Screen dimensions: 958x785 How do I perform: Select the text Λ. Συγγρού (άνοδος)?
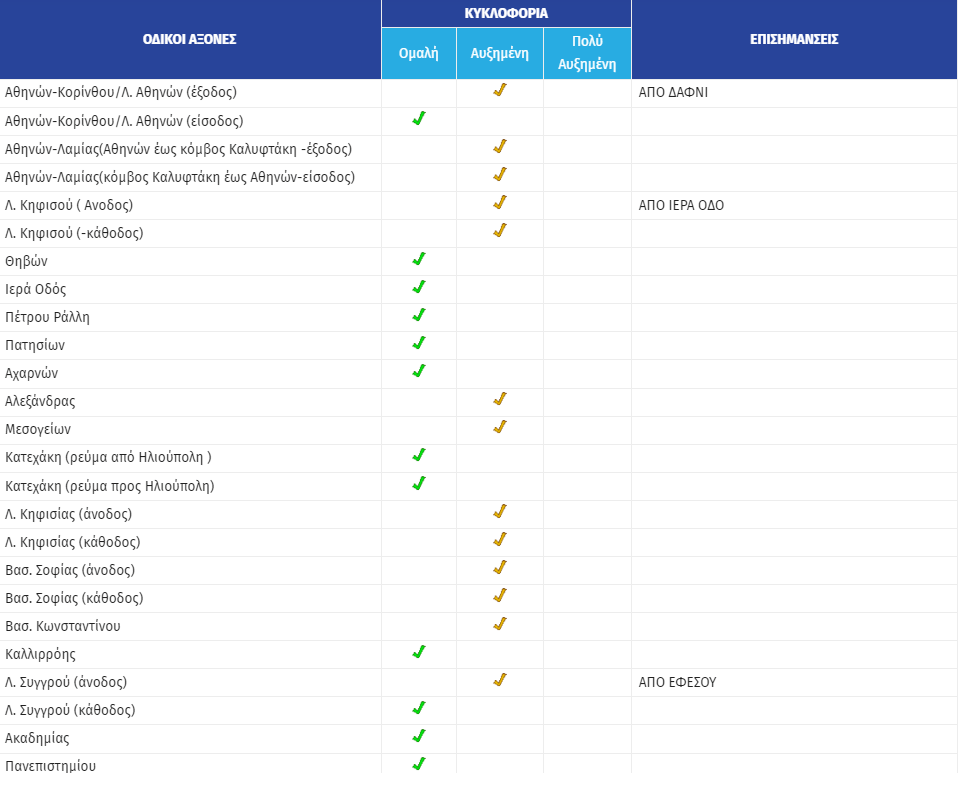pyautogui.click(x=66, y=682)
